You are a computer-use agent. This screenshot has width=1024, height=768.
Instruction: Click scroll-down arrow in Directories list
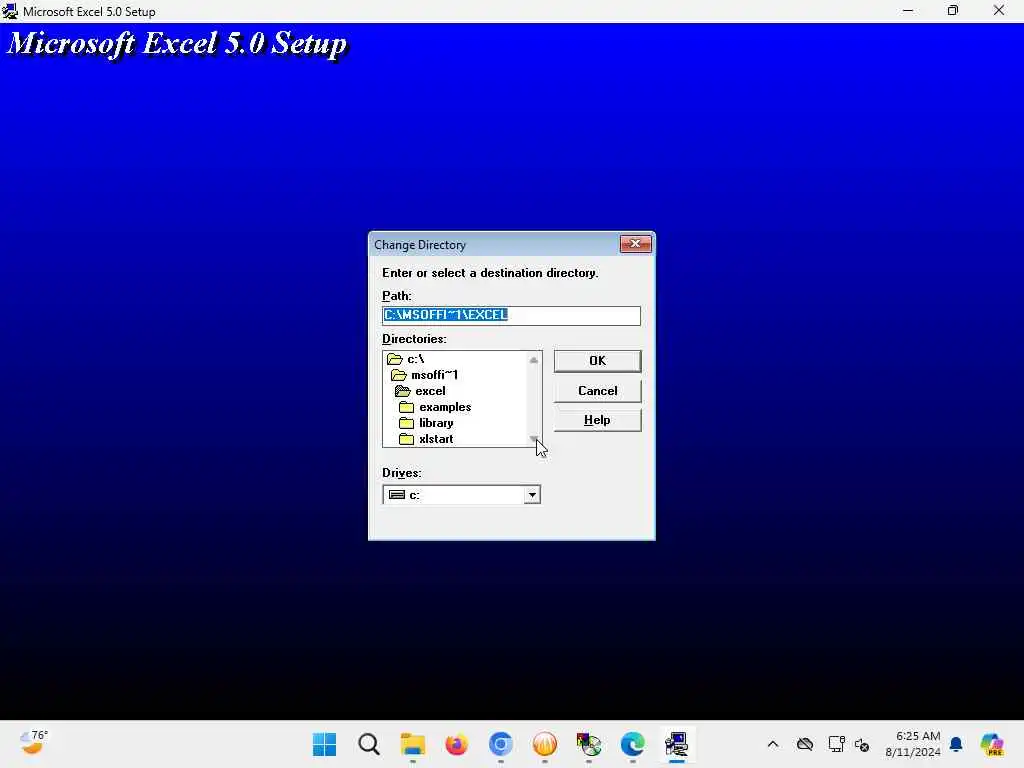click(534, 439)
